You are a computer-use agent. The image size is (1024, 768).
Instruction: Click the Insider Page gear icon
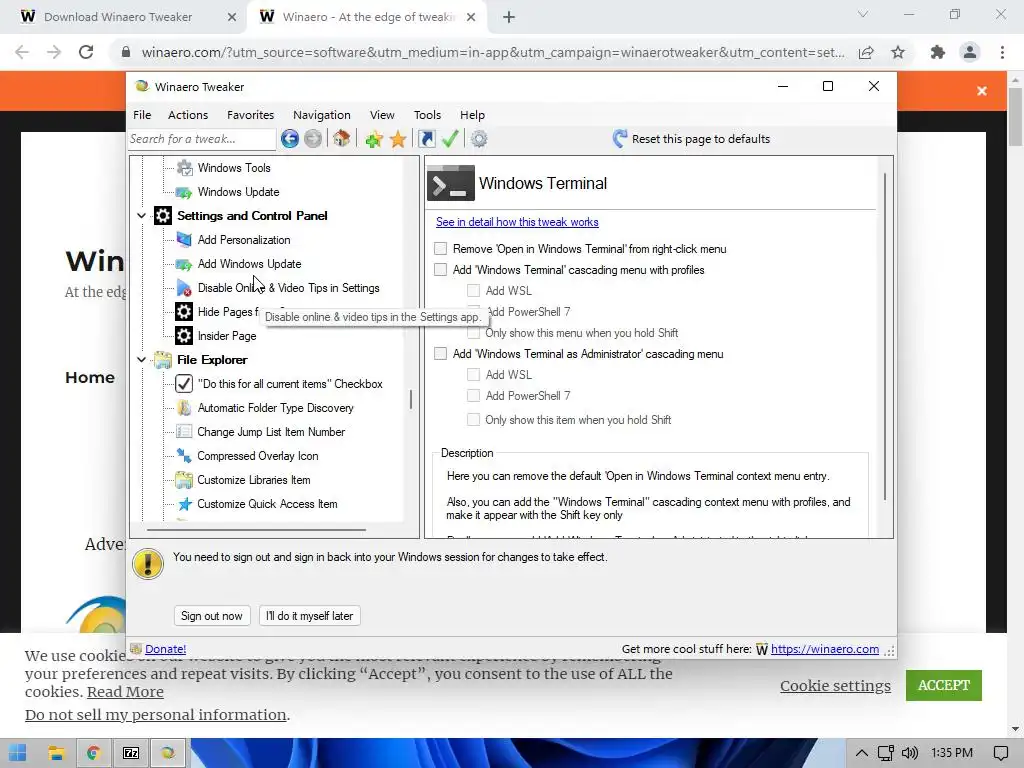click(184, 336)
